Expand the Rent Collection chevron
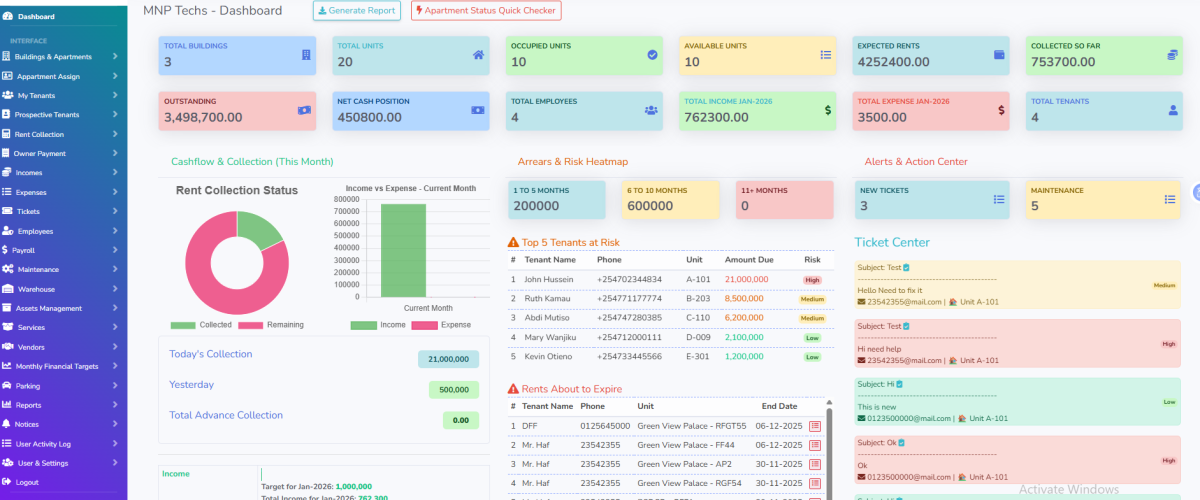This screenshot has width=1200, height=500. point(115,134)
